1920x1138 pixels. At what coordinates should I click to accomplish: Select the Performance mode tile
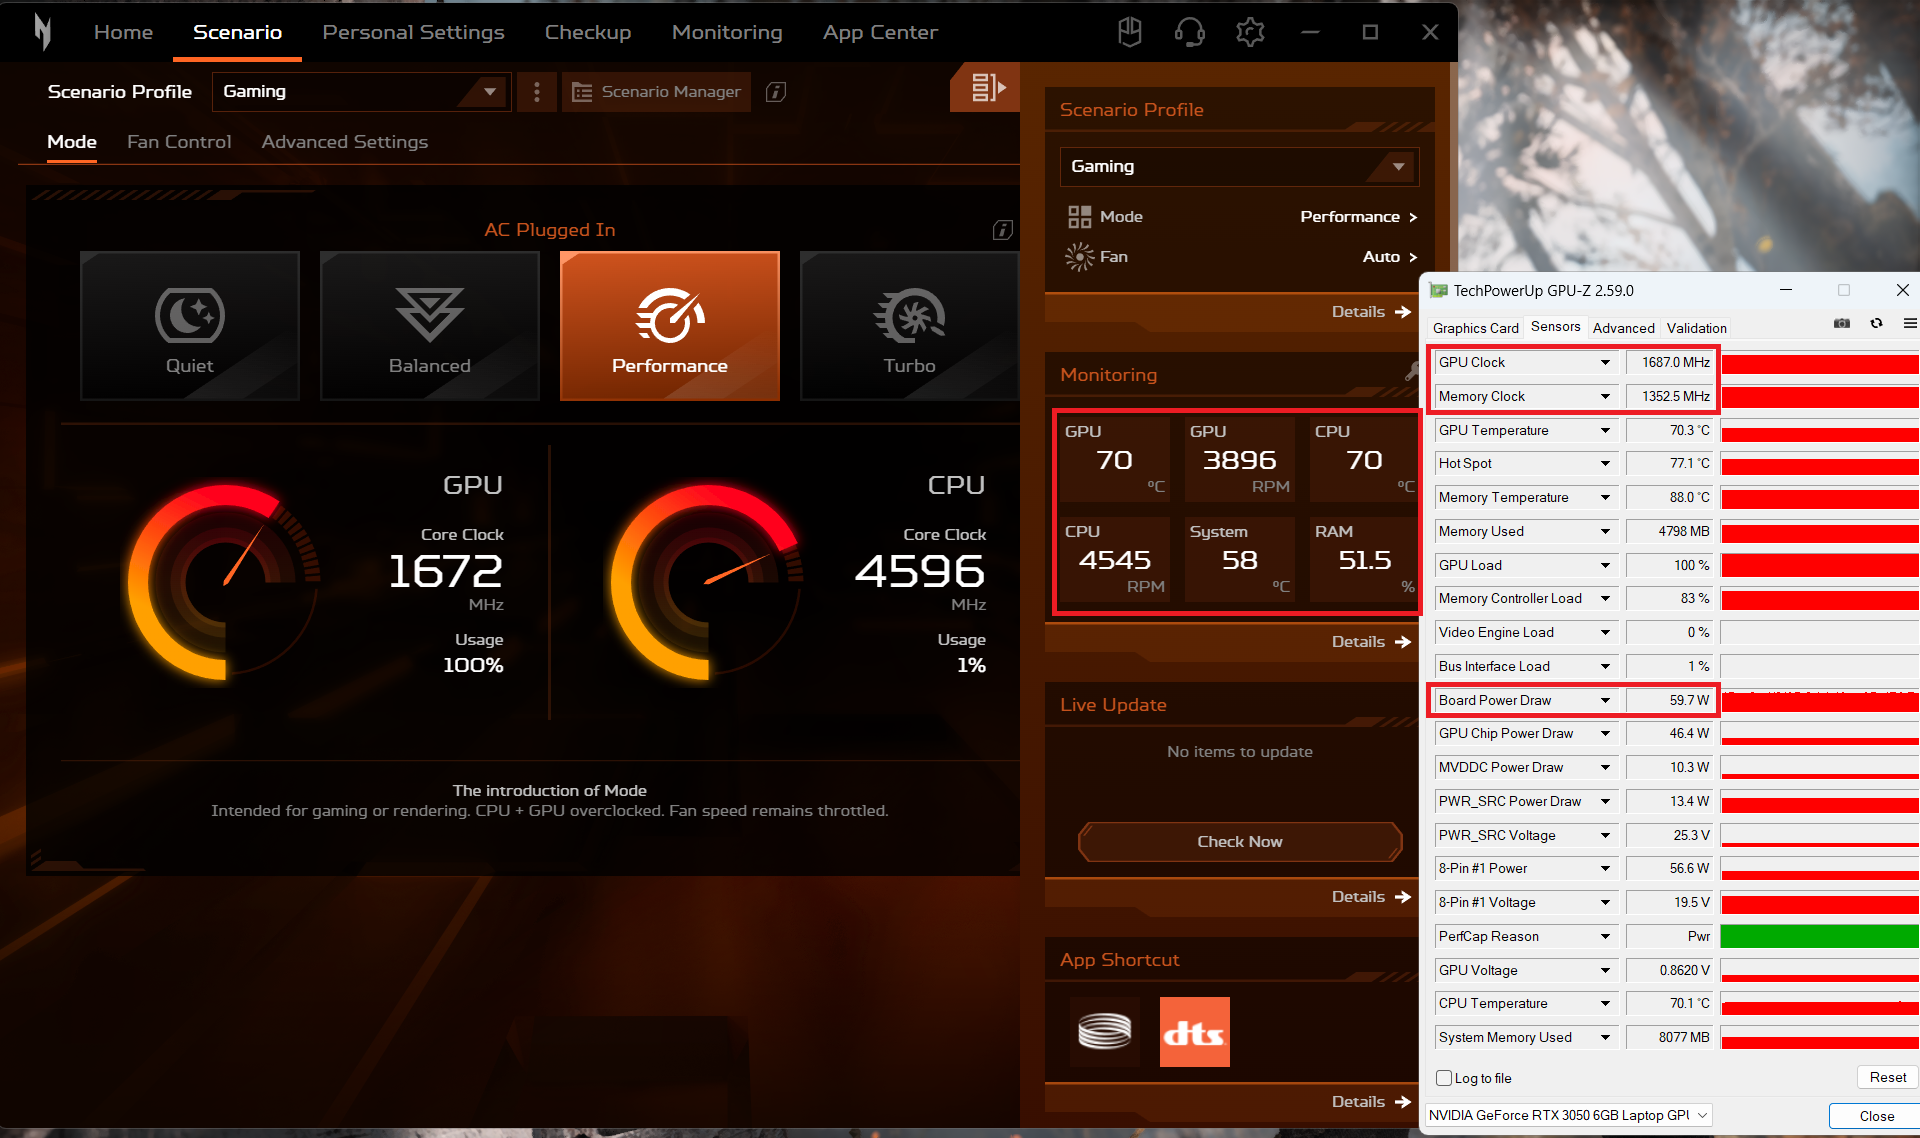click(x=670, y=326)
